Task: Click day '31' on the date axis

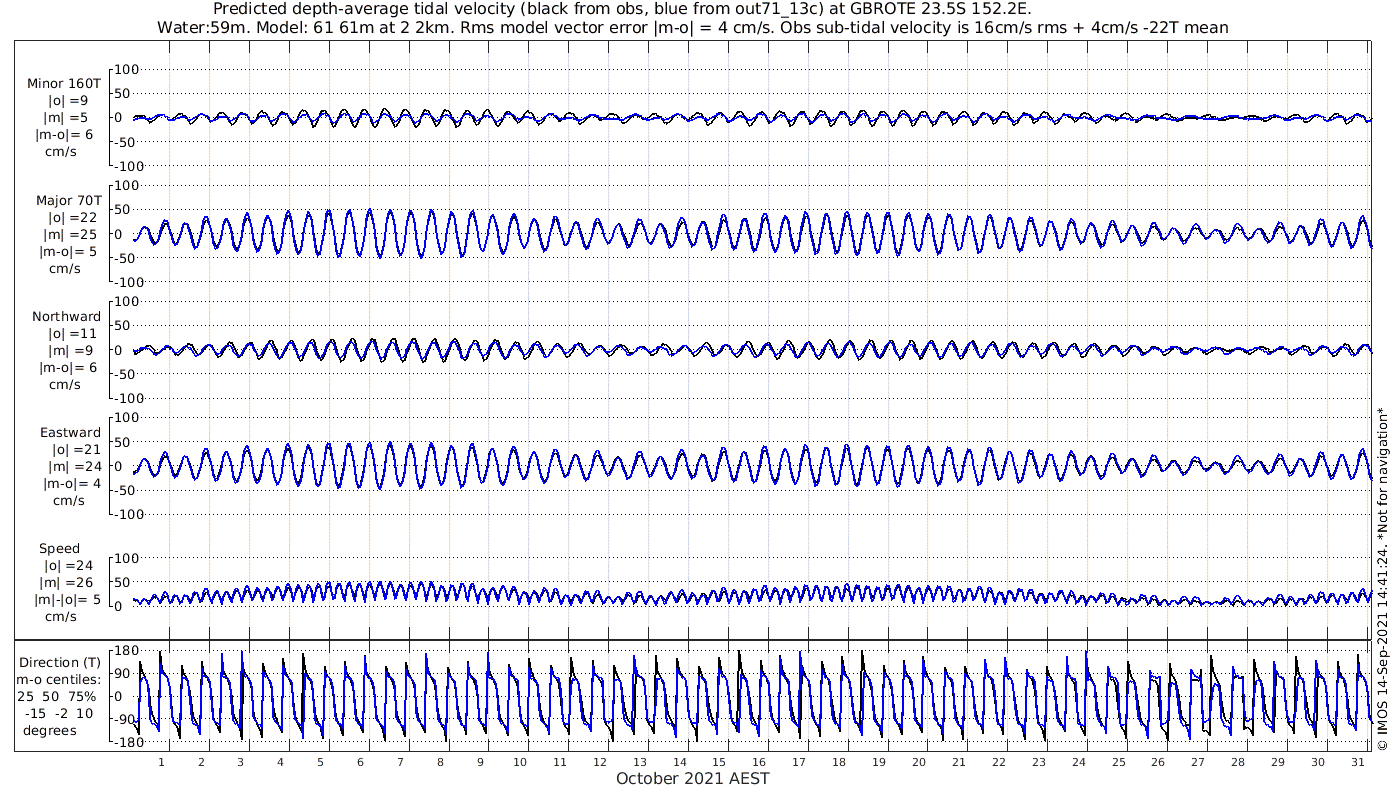Action: click(1358, 762)
